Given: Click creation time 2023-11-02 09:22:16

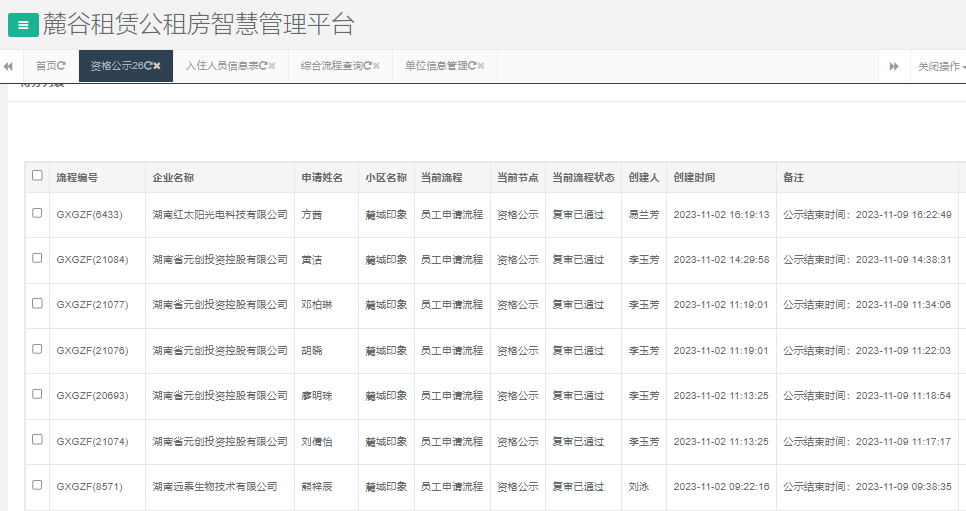Looking at the screenshot, I should point(721,486).
